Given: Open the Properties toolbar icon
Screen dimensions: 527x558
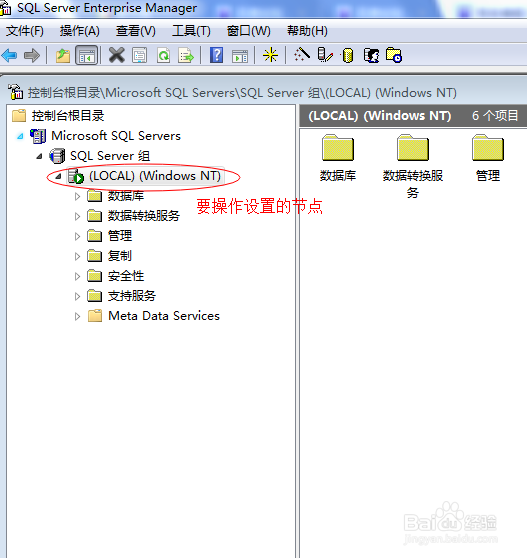Looking at the screenshot, I should click(x=139, y=56).
